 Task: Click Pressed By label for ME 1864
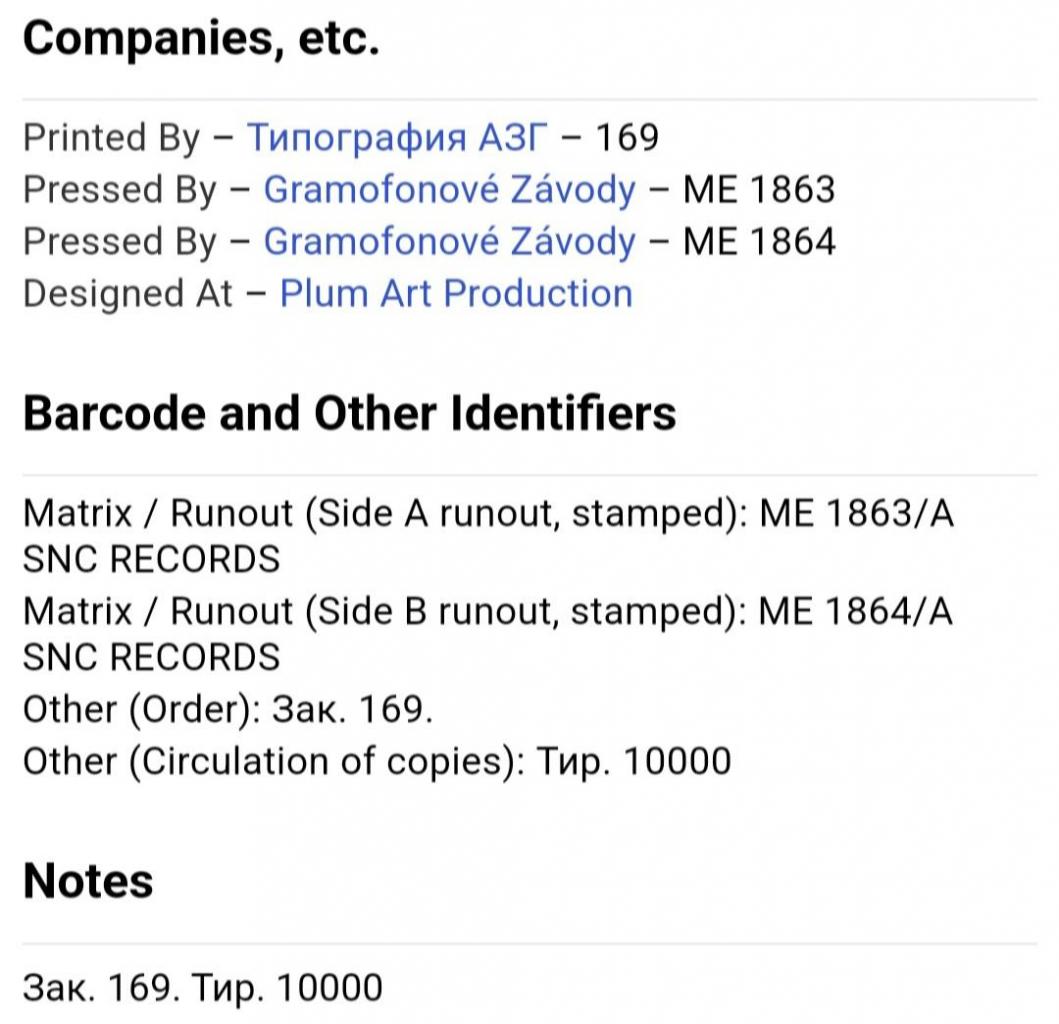[x=120, y=241]
